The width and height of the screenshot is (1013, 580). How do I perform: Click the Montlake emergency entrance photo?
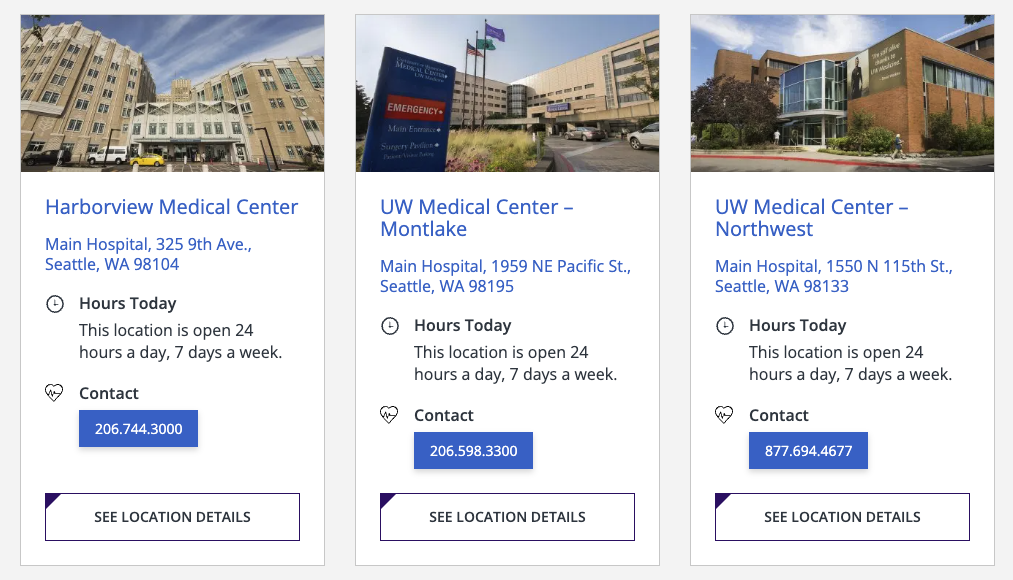[507, 93]
